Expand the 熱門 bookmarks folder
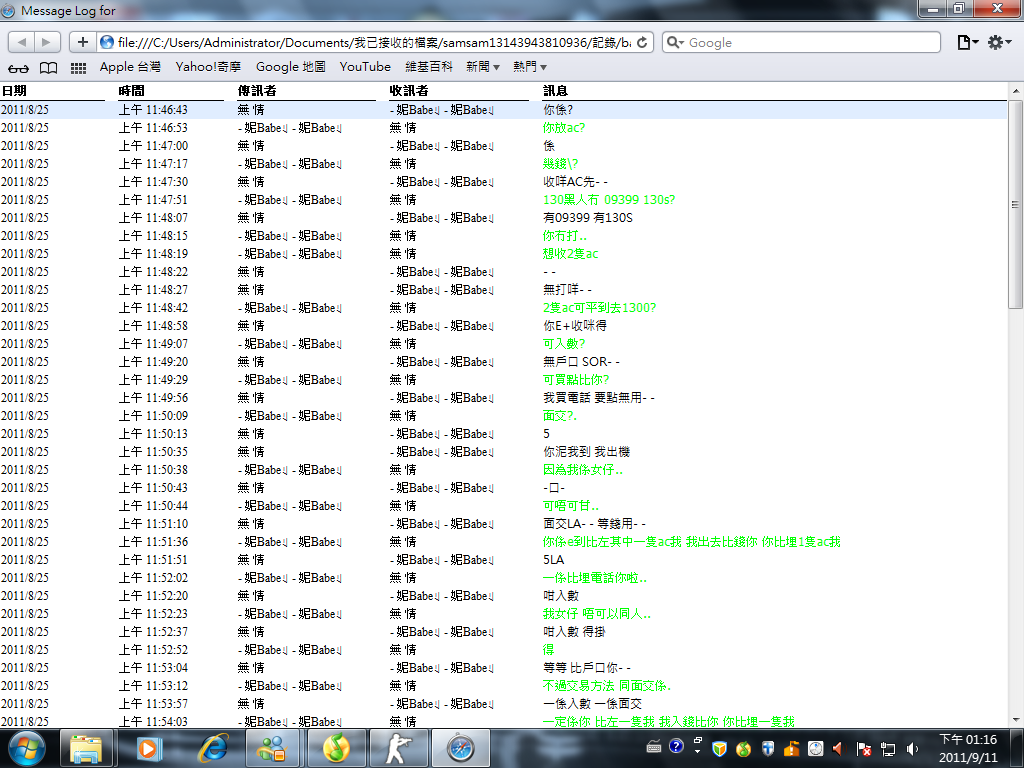 pyautogui.click(x=530, y=67)
